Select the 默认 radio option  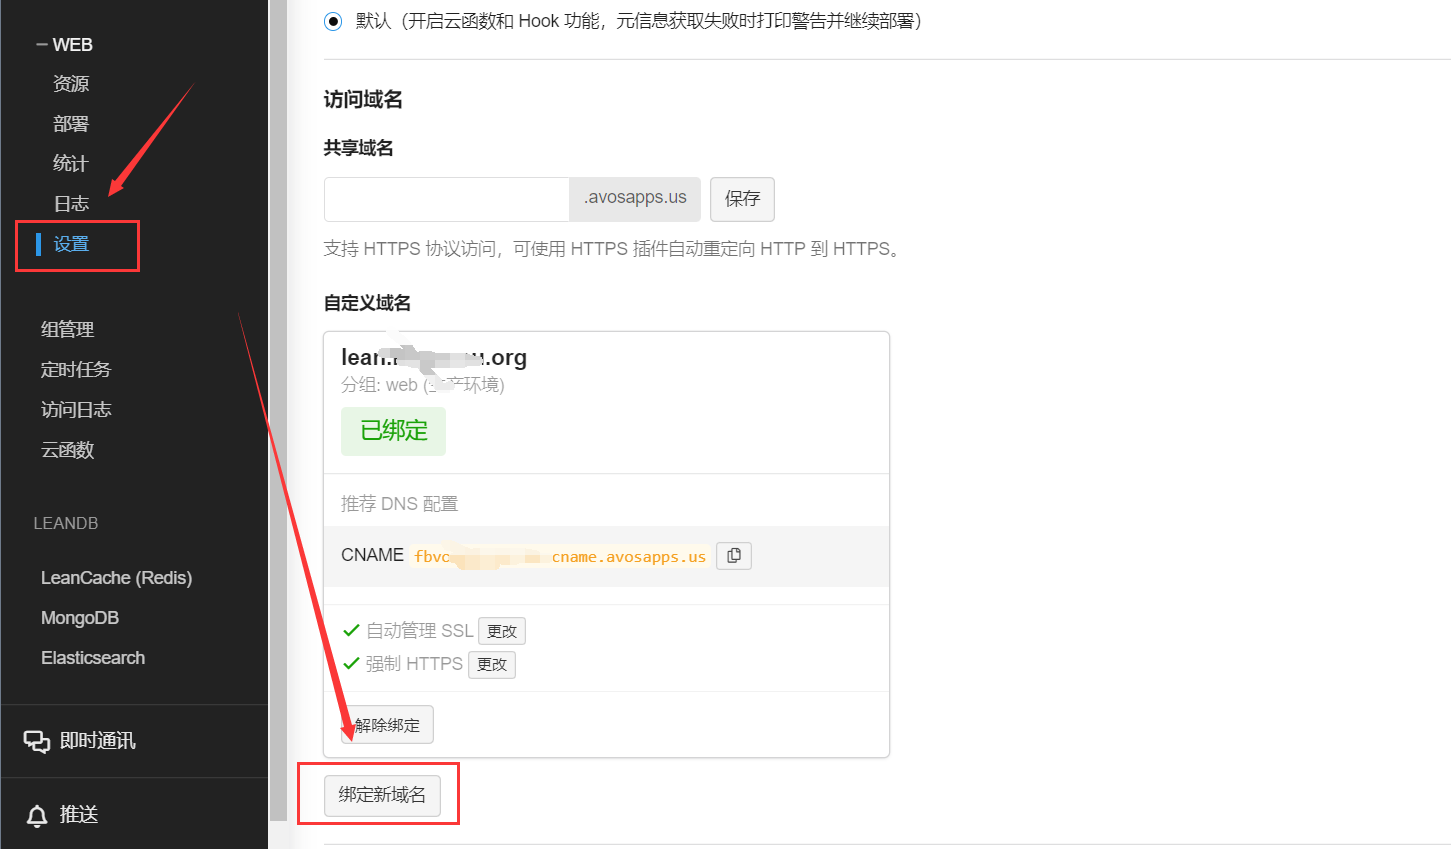tap(333, 21)
